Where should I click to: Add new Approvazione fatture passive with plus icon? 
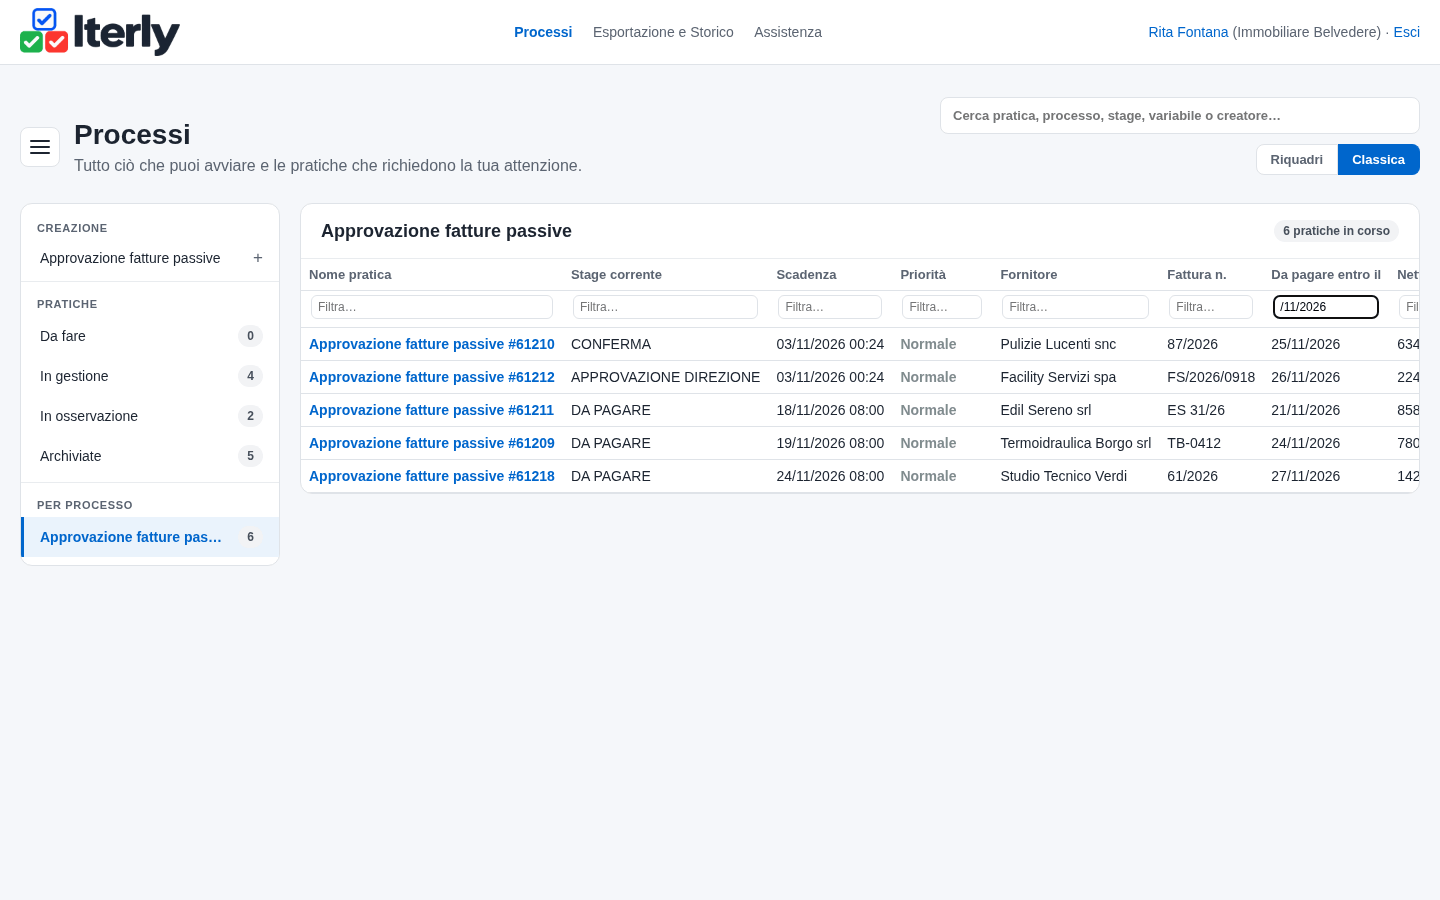(x=258, y=258)
